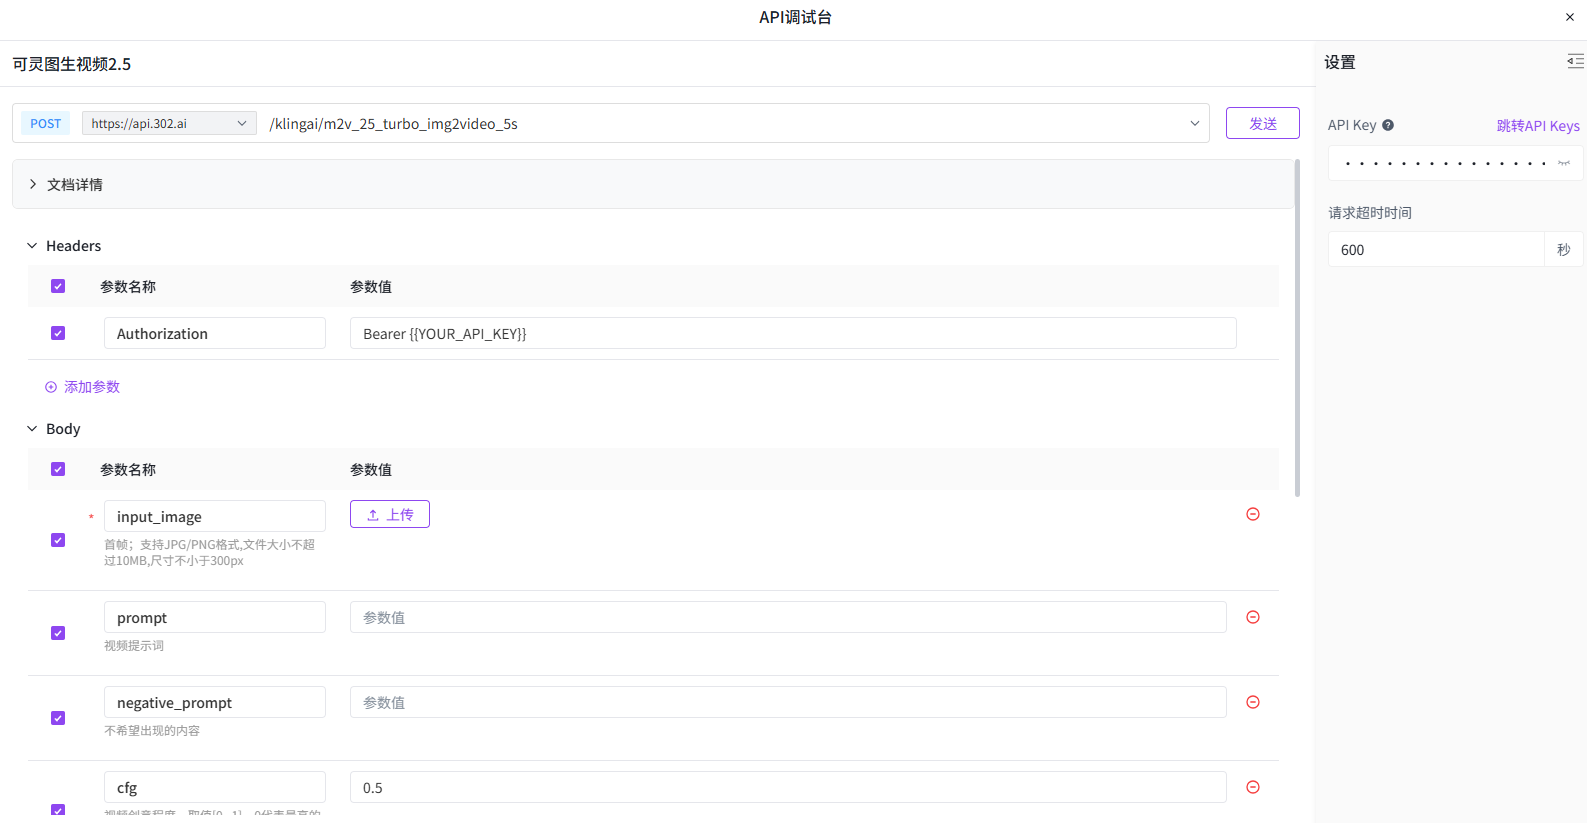Viewport: 1587px width, 823px height.
Task: Open the 跳转API Keys link
Action: click(1537, 126)
